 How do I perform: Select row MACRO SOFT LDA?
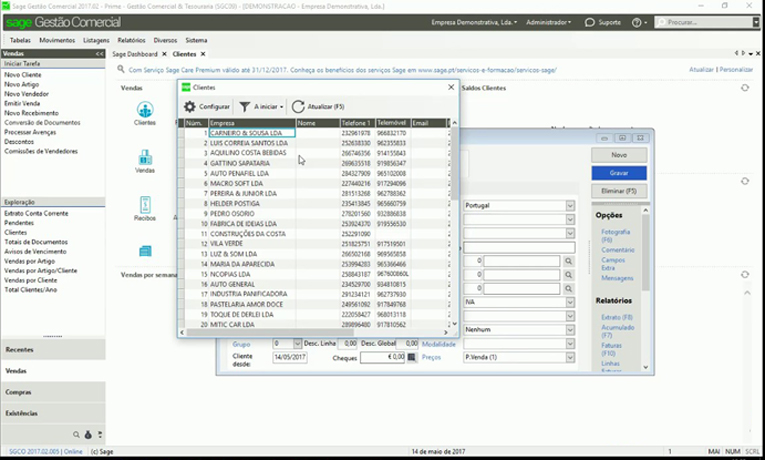point(315,183)
